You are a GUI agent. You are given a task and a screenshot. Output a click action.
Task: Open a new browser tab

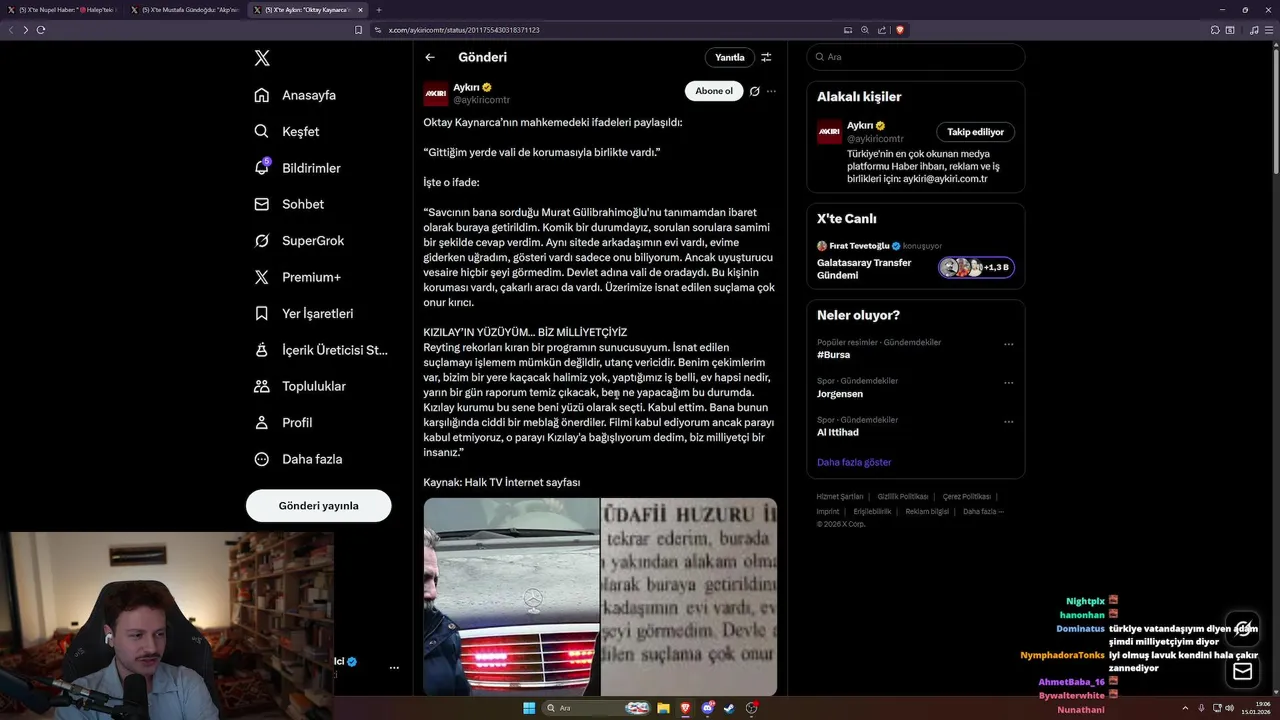coord(379,10)
